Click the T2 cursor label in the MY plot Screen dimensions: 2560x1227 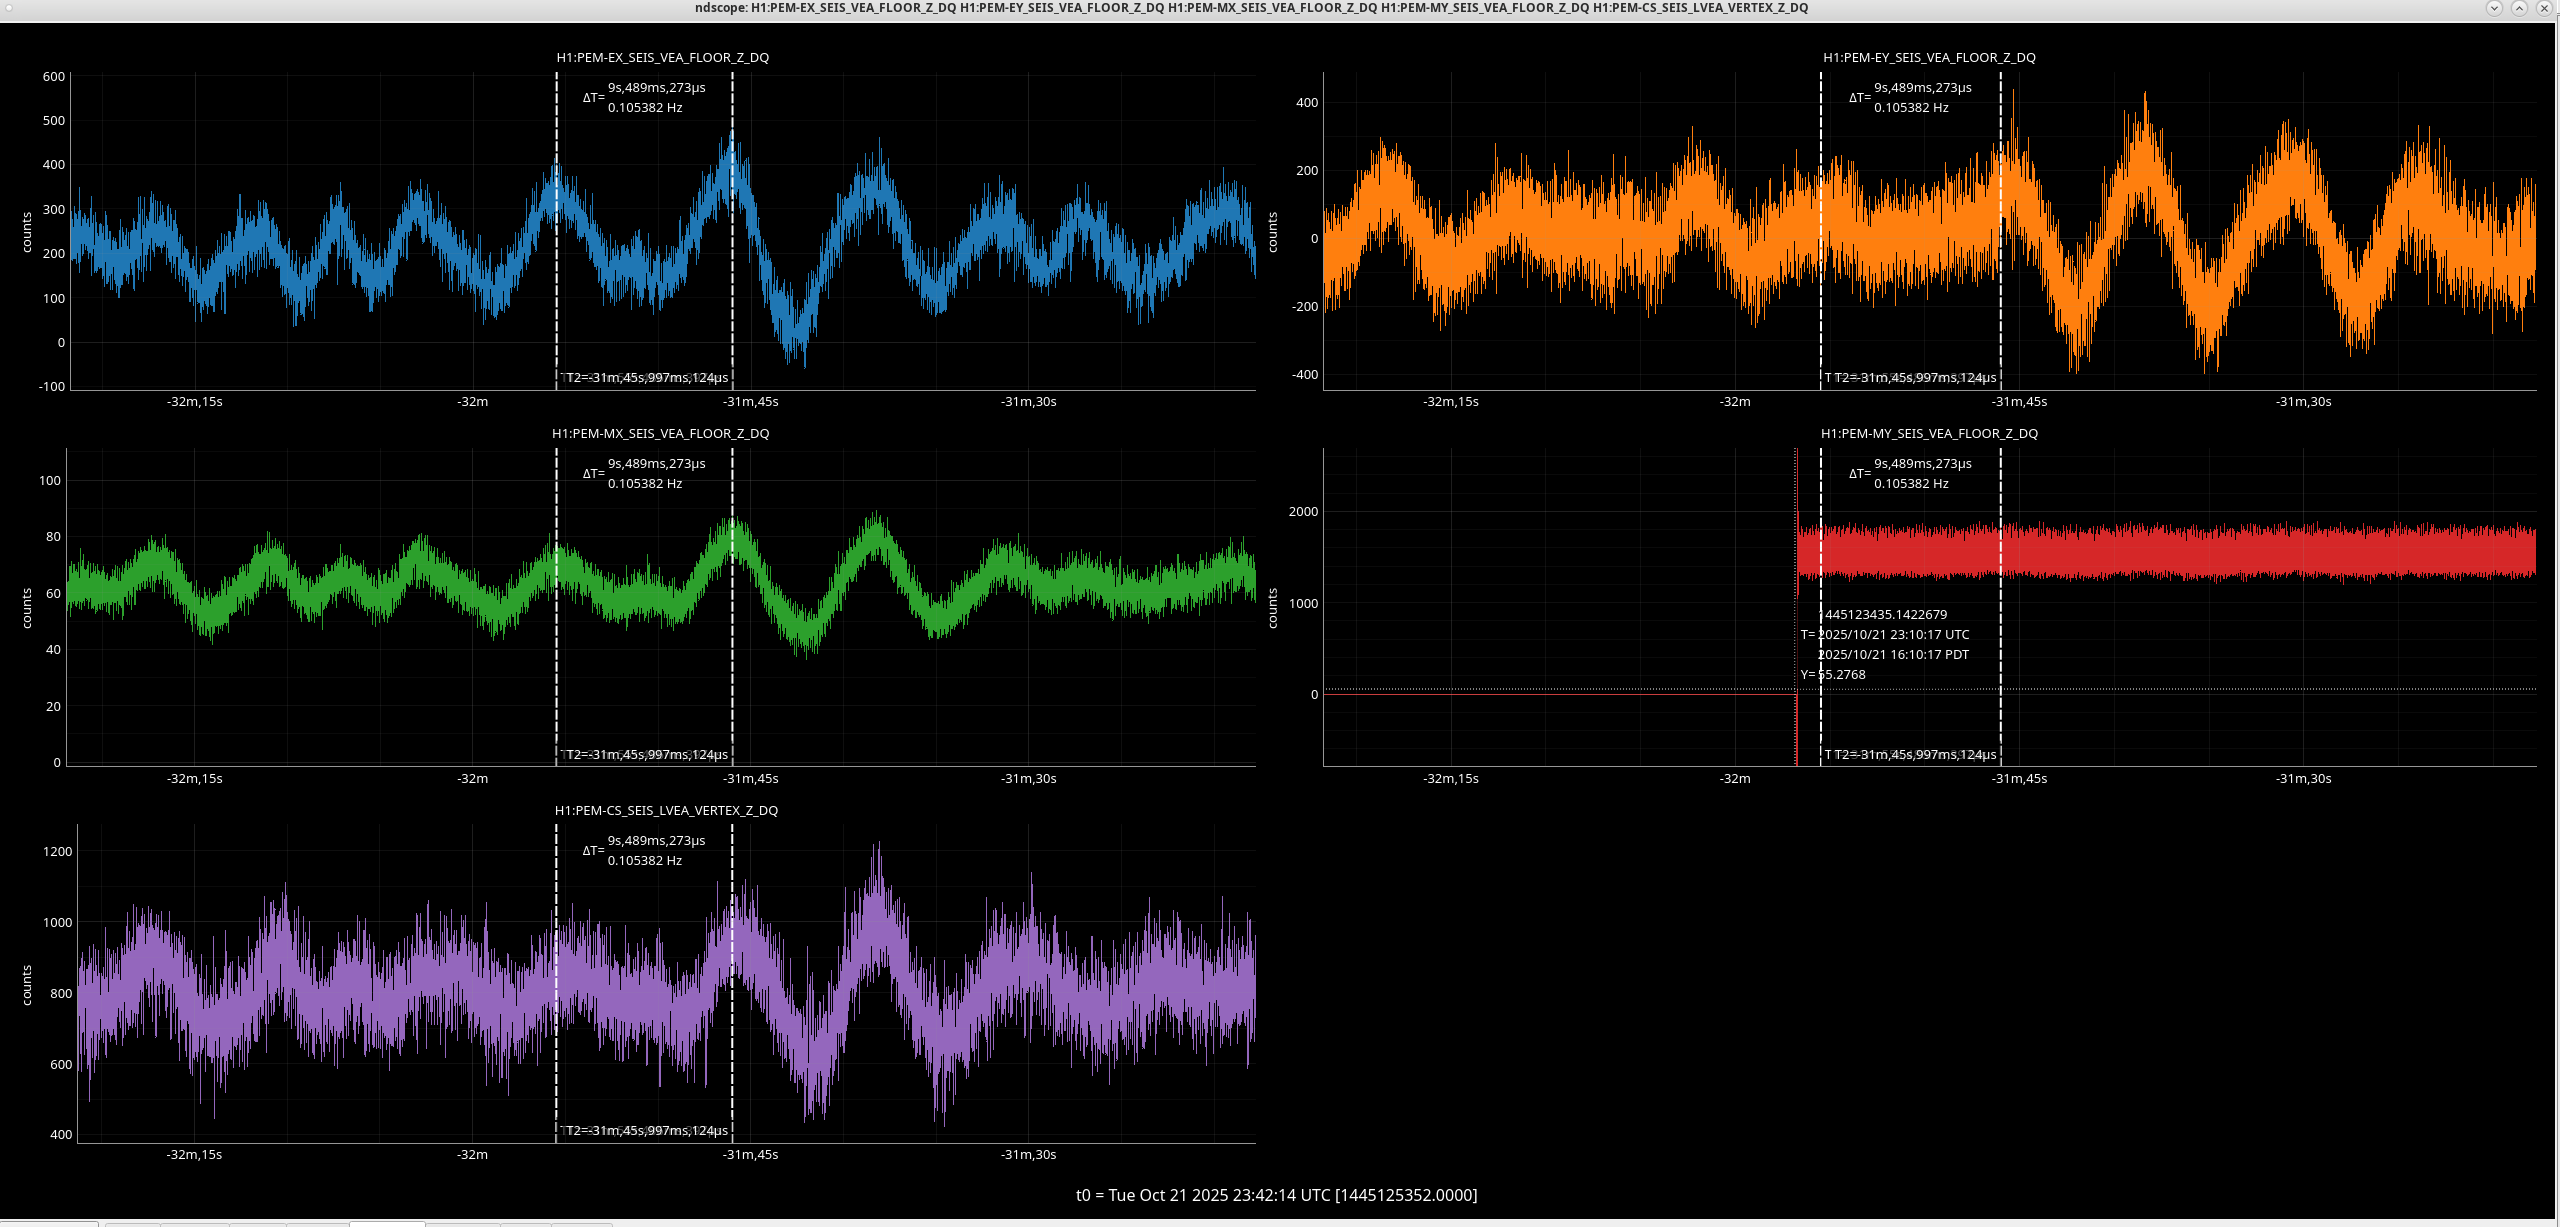(x=1913, y=755)
